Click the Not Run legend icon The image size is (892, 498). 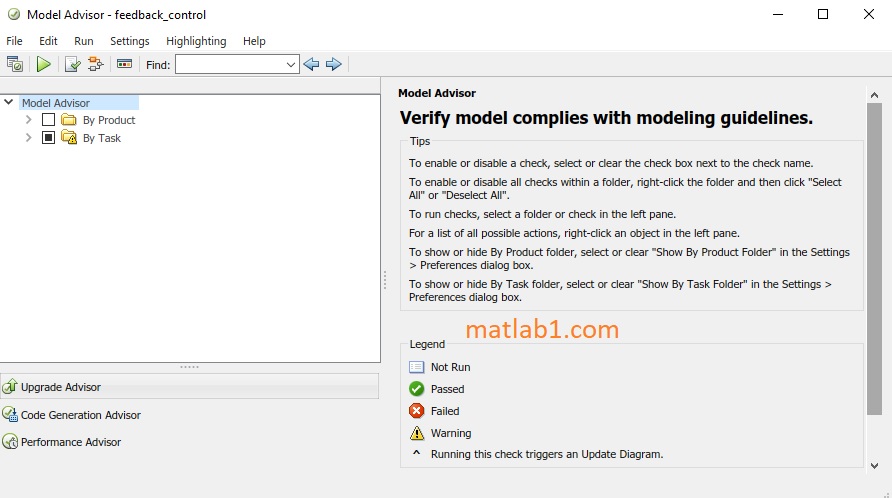point(416,367)
